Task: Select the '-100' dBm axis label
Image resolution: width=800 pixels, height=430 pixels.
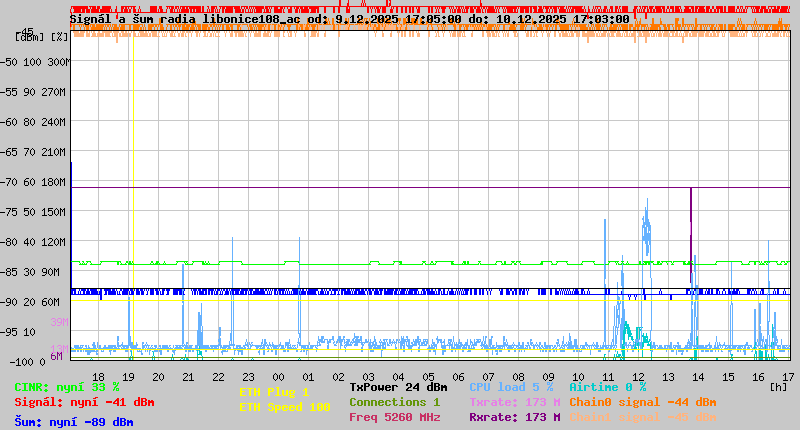Action: pos(21,362)
